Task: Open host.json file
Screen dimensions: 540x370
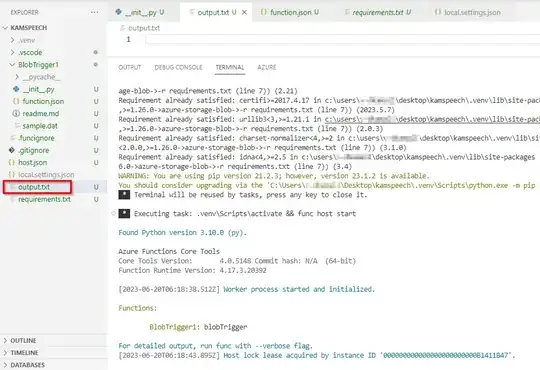Action: [32, 163]
